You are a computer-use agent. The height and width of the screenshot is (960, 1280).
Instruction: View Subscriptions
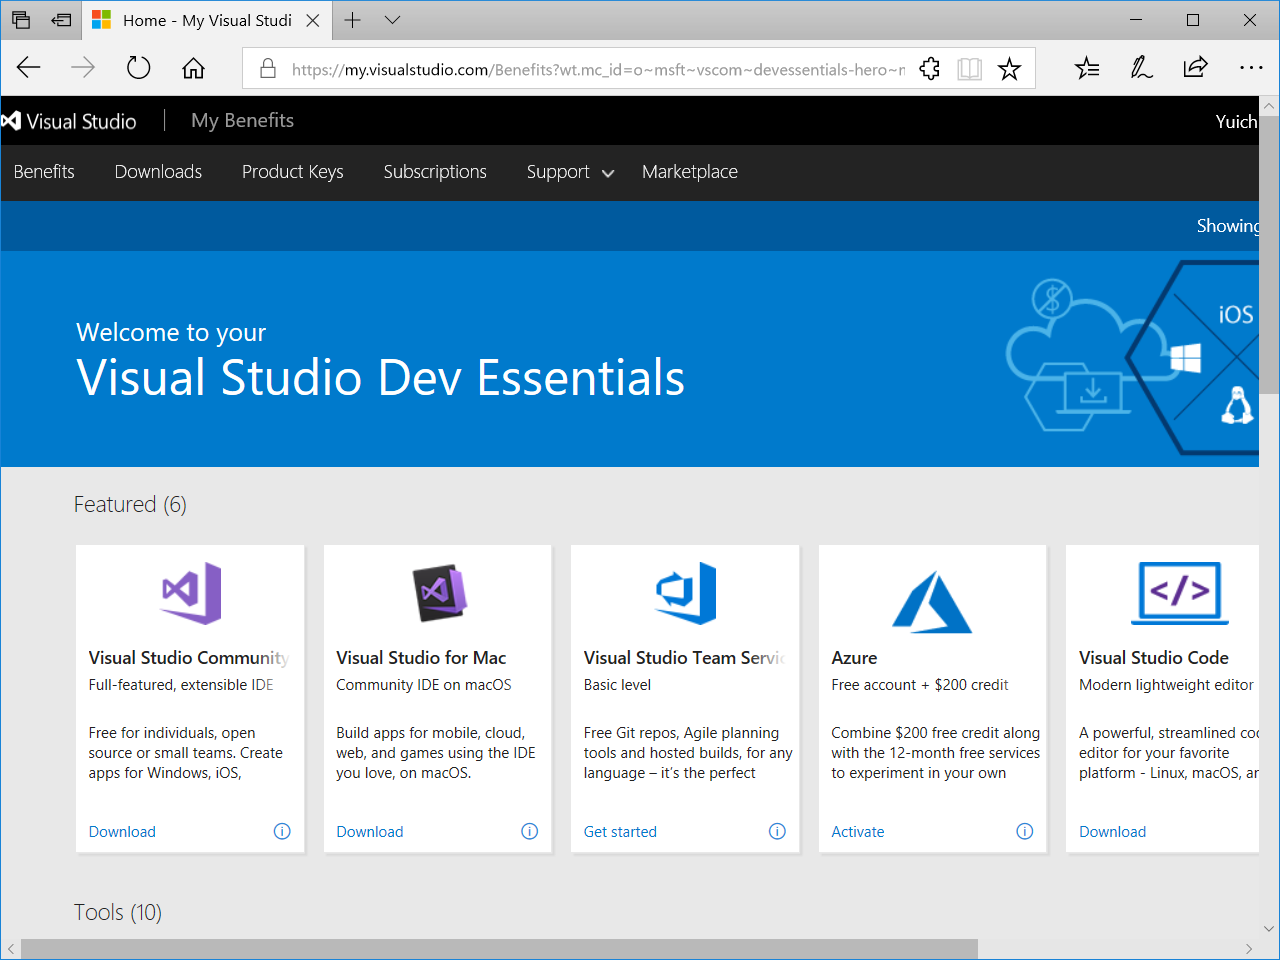[435, 172]
